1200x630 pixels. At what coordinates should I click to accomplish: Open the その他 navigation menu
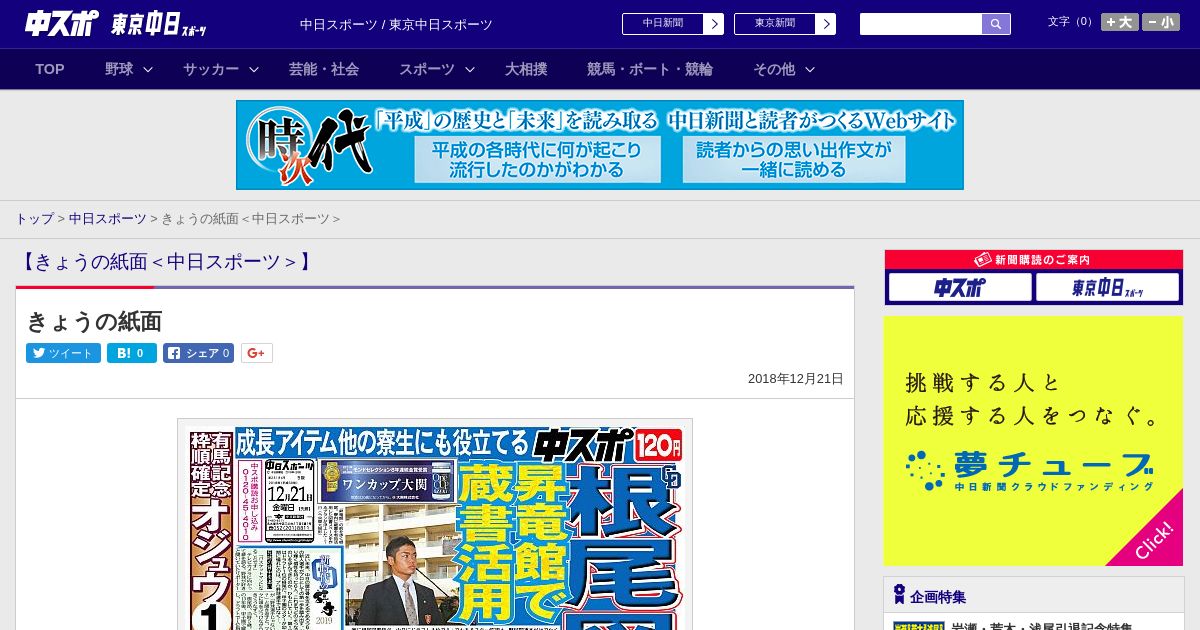point(774,69)
